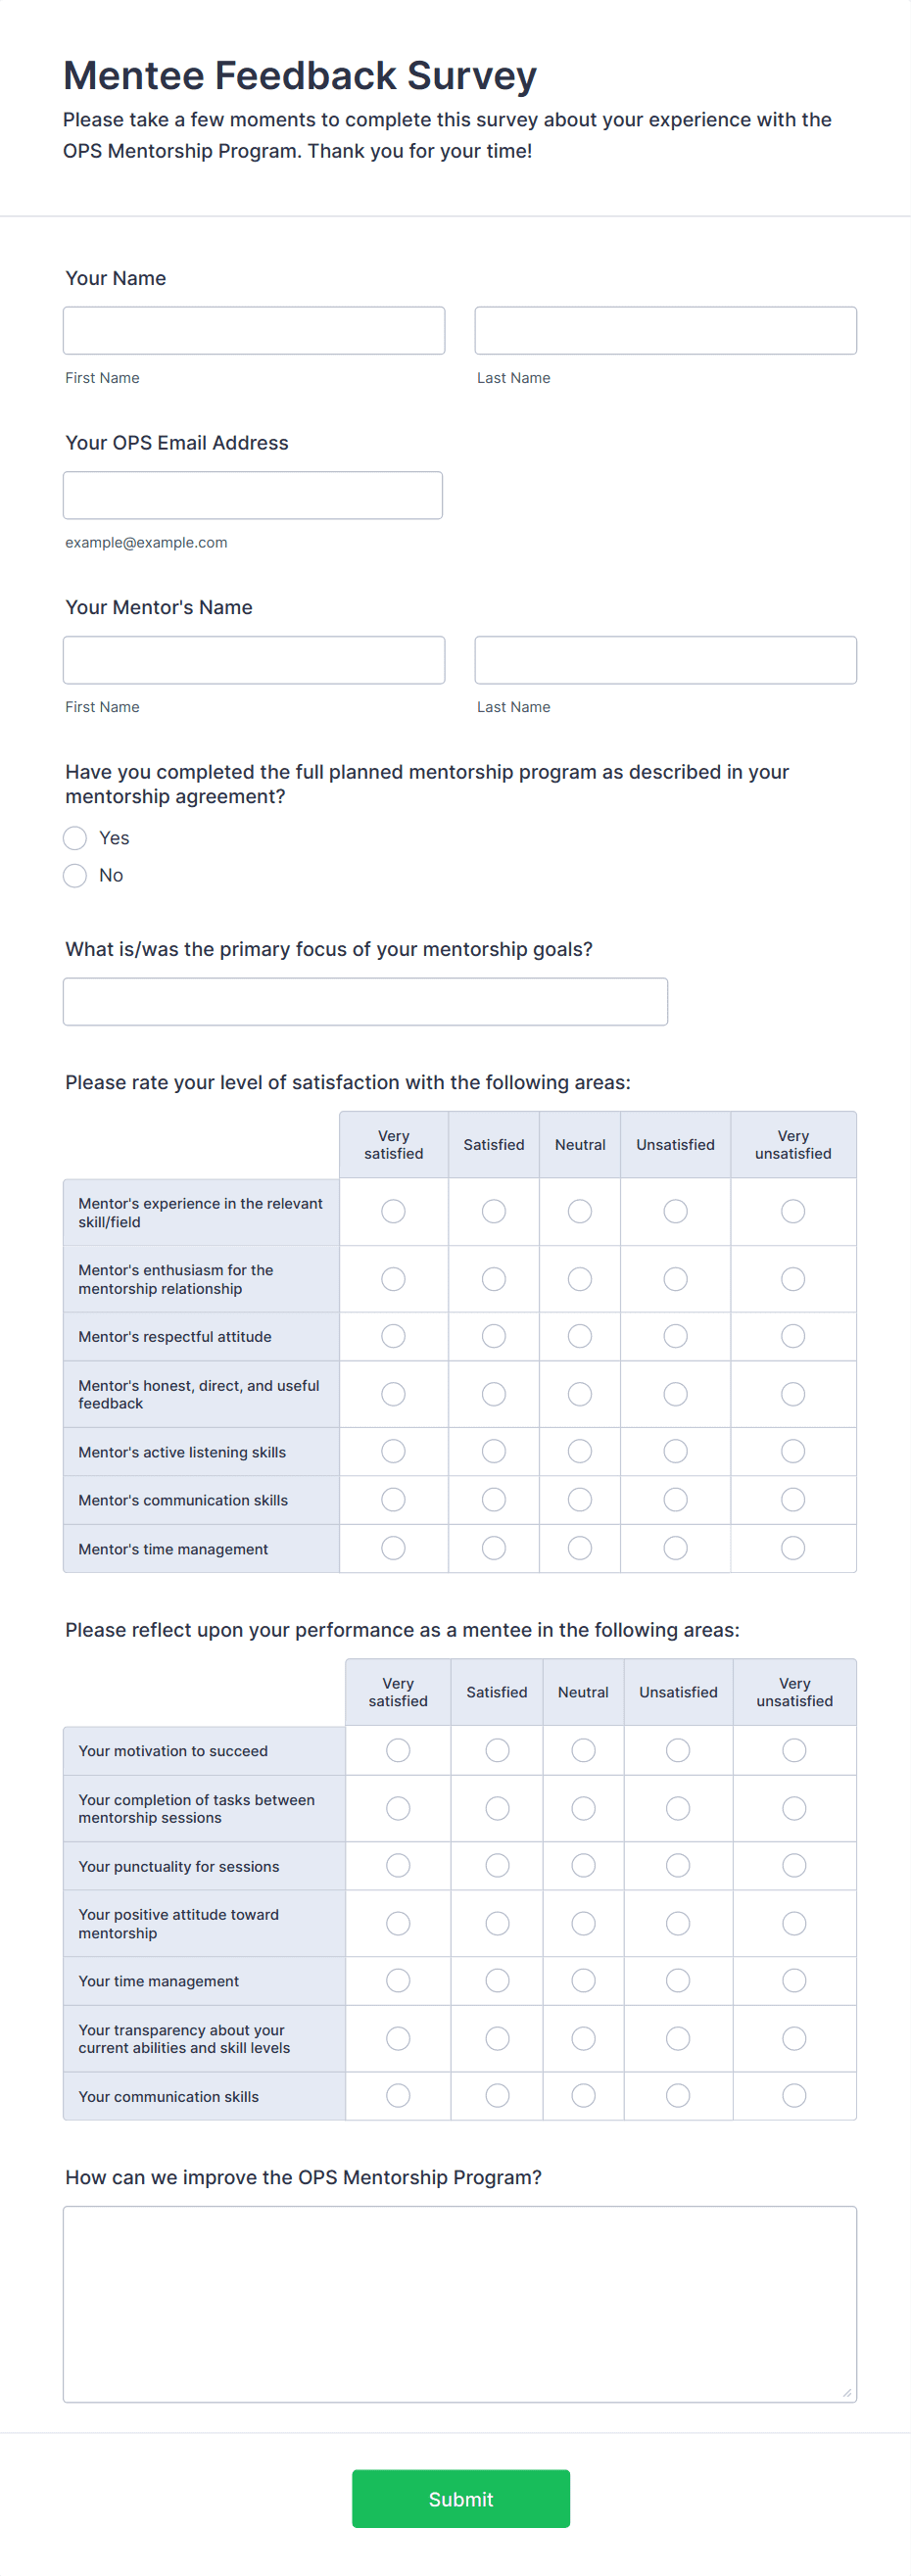Click into the First Name field under Your Name
Viewport: 911px width, 2576px height.
[x=253, y=330]
